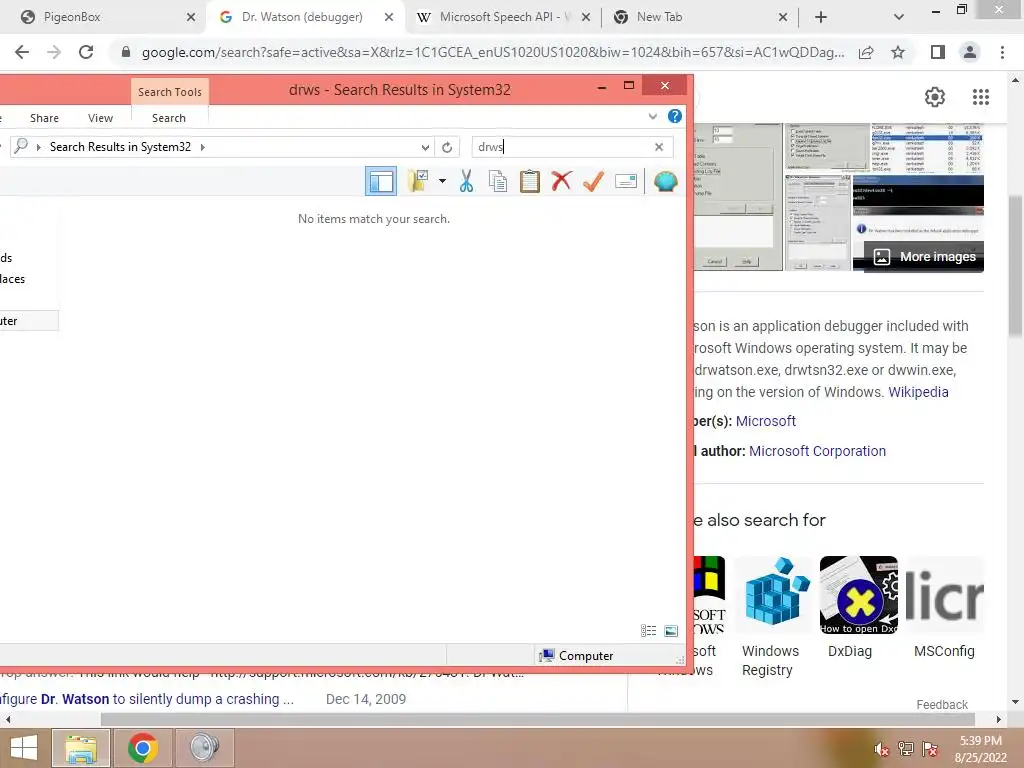Open File Explorer from taskbar
The image size is (1024, 768).
click(81, 748)
